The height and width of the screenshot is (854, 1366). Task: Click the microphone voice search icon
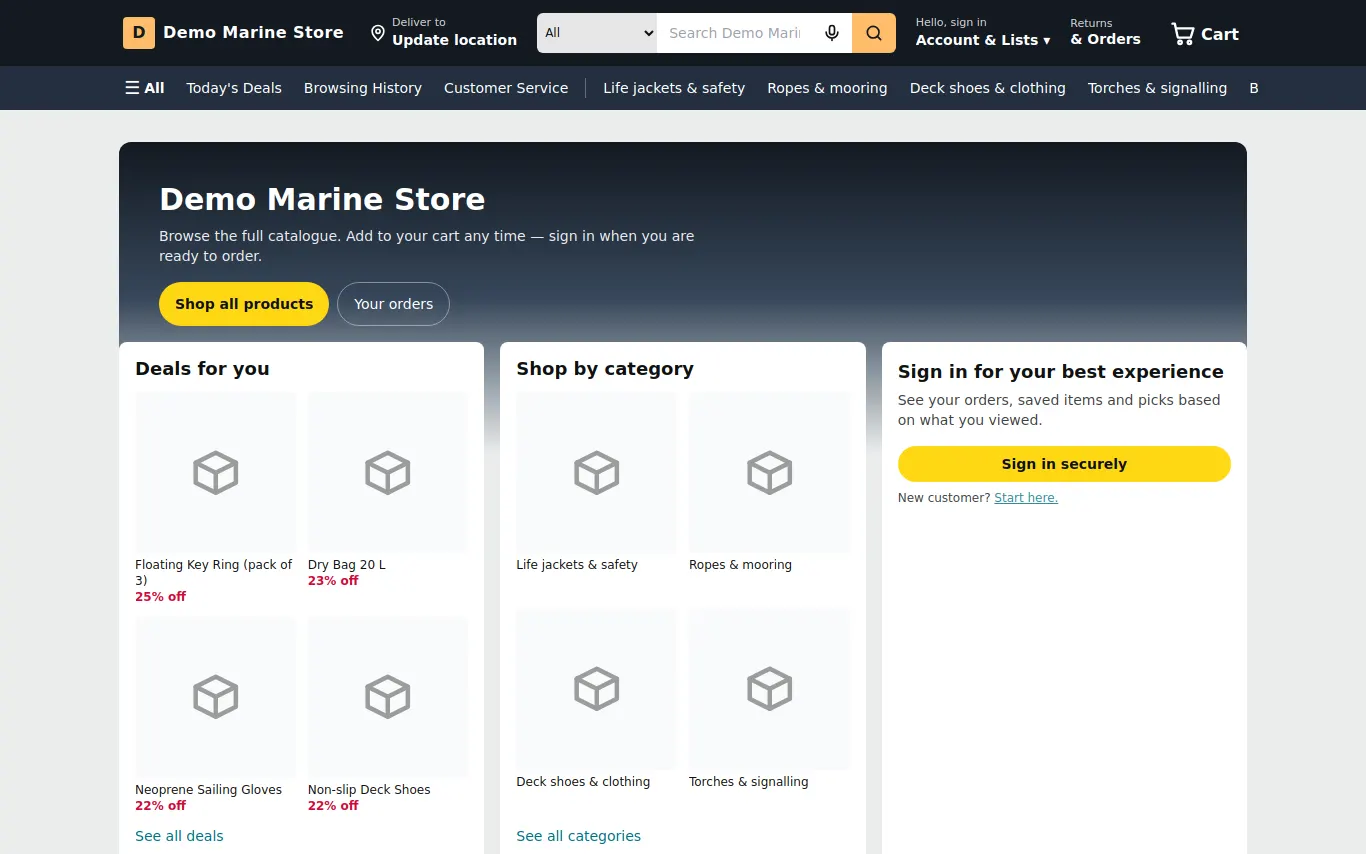(832, 33)
